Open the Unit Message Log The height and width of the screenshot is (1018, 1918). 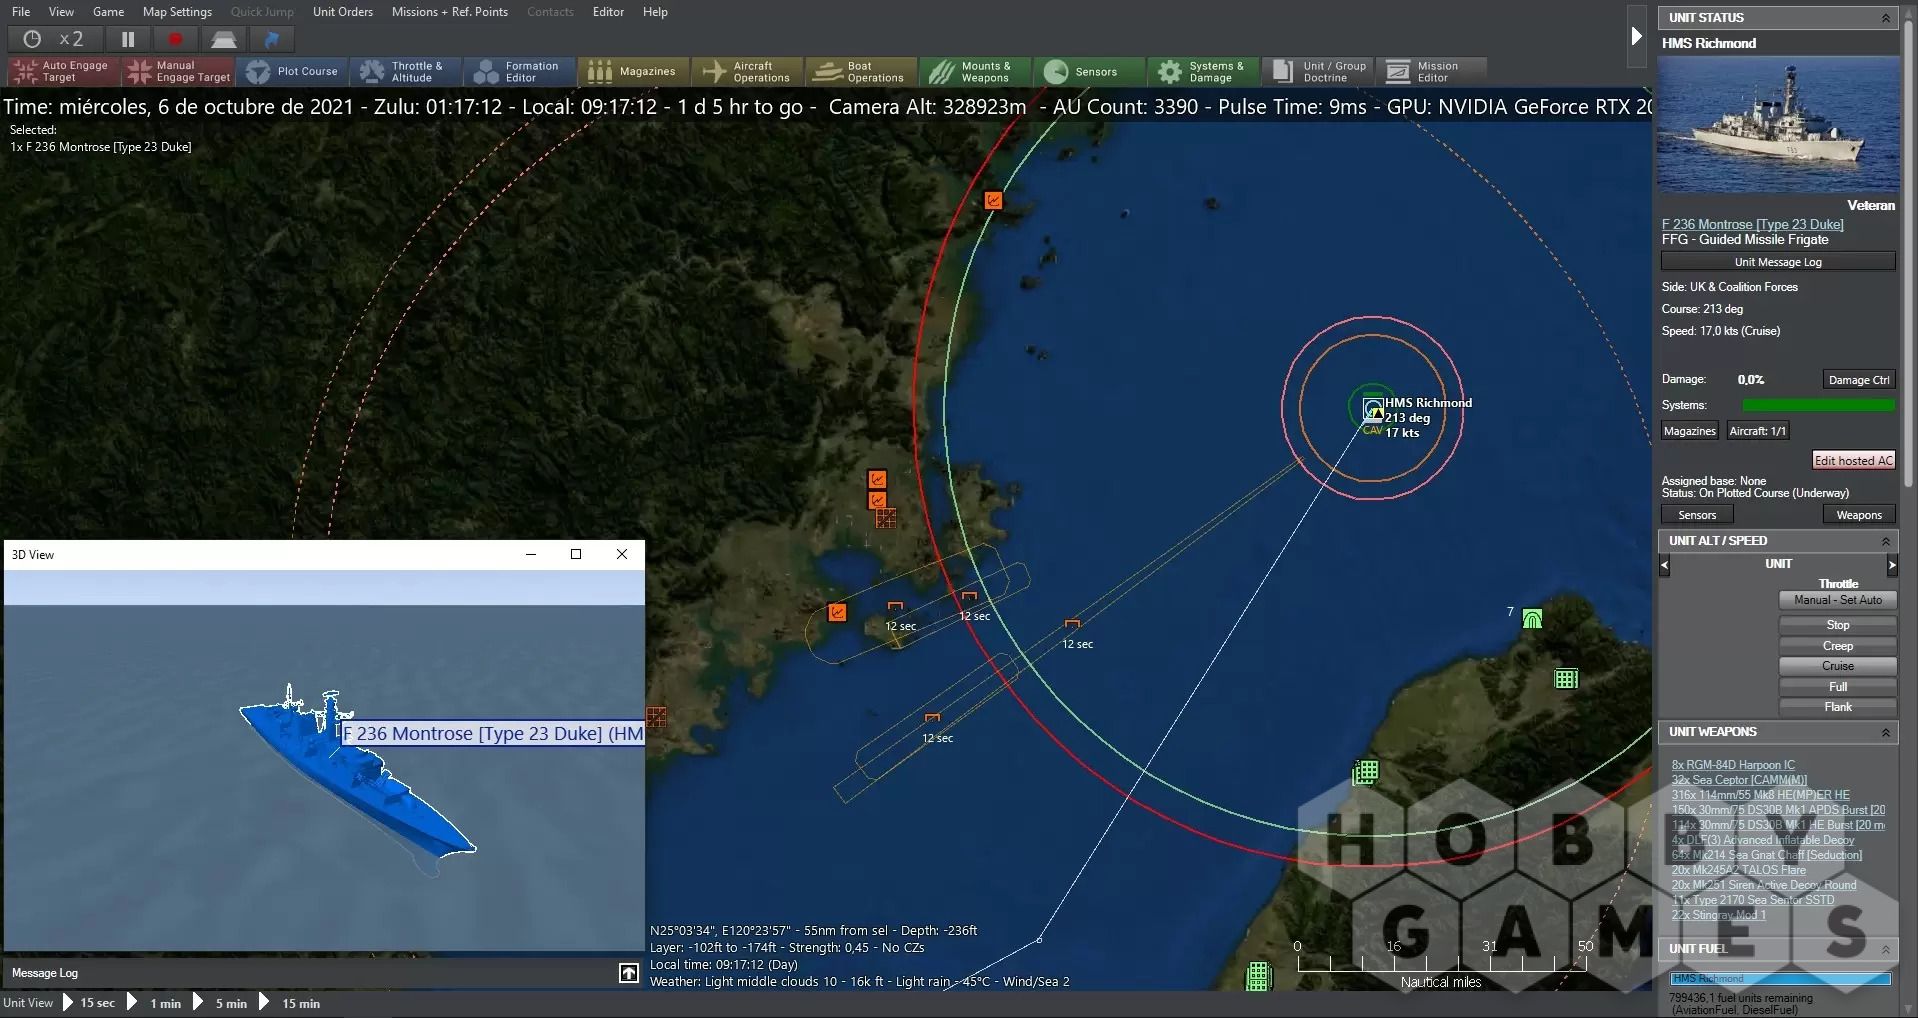pos(1778,262)
